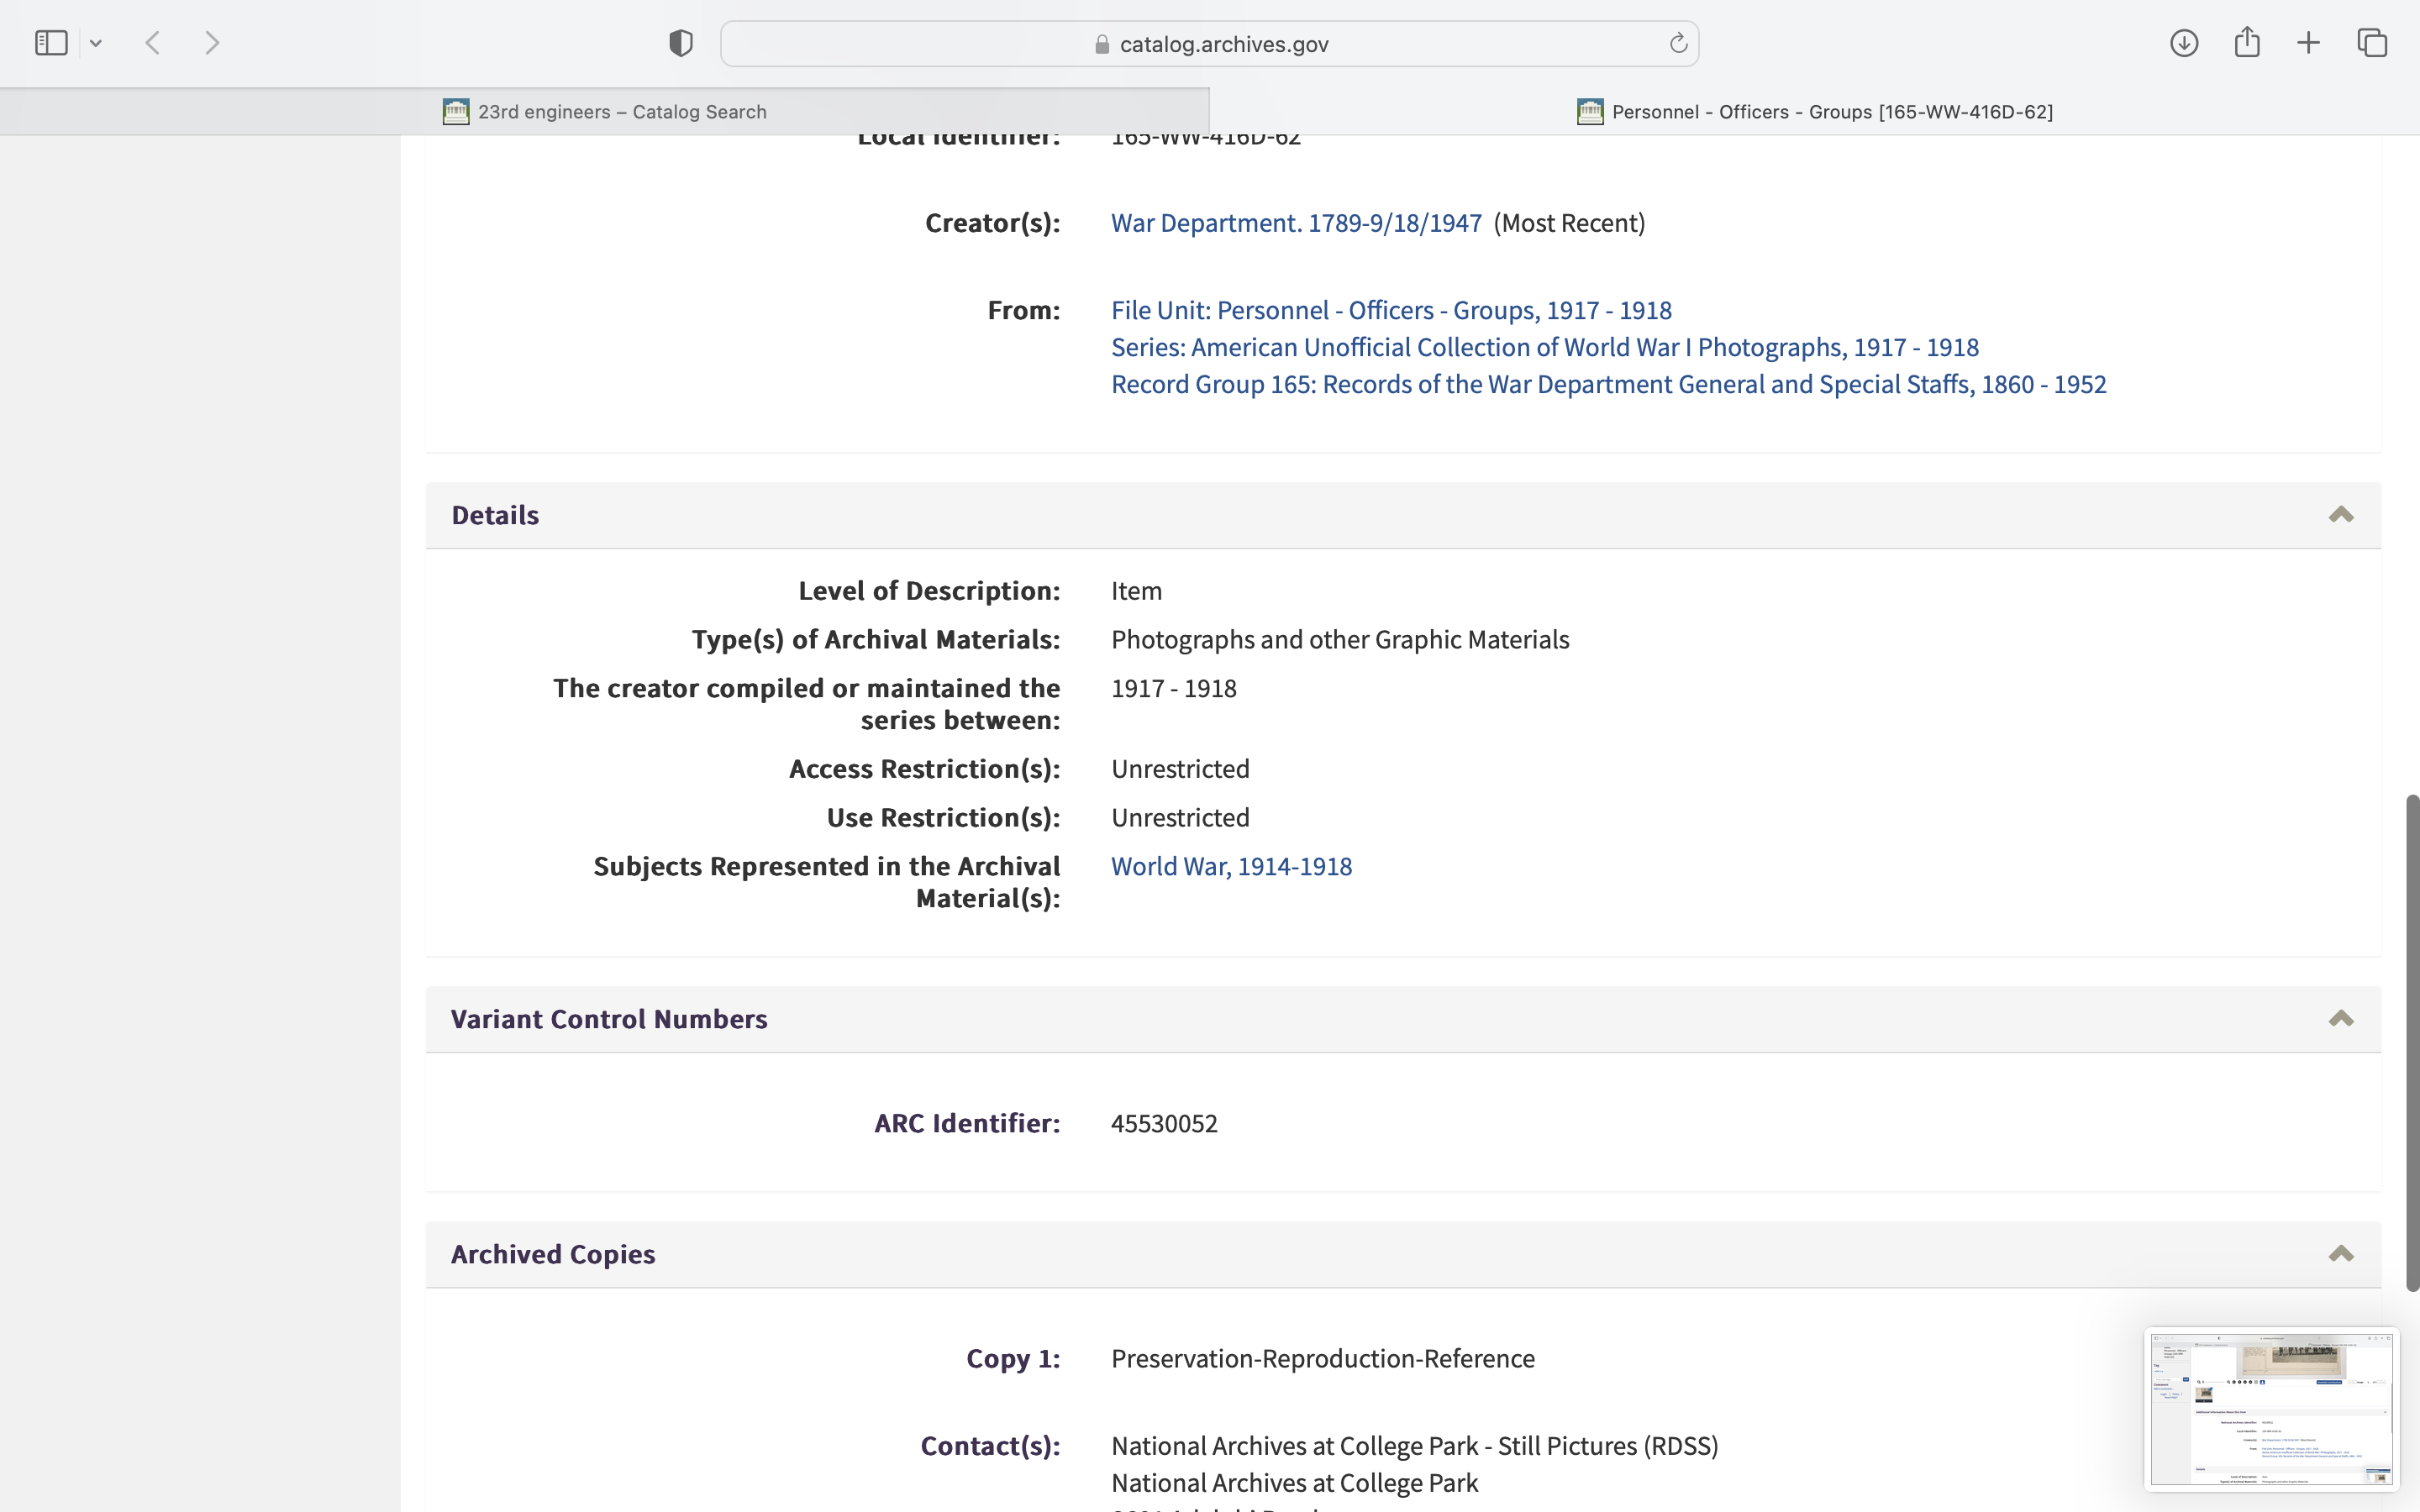Follow the World War, 1914-1918 subject link
The width and height of the screenshot is (2420, 1512).
coord(1231,866)
